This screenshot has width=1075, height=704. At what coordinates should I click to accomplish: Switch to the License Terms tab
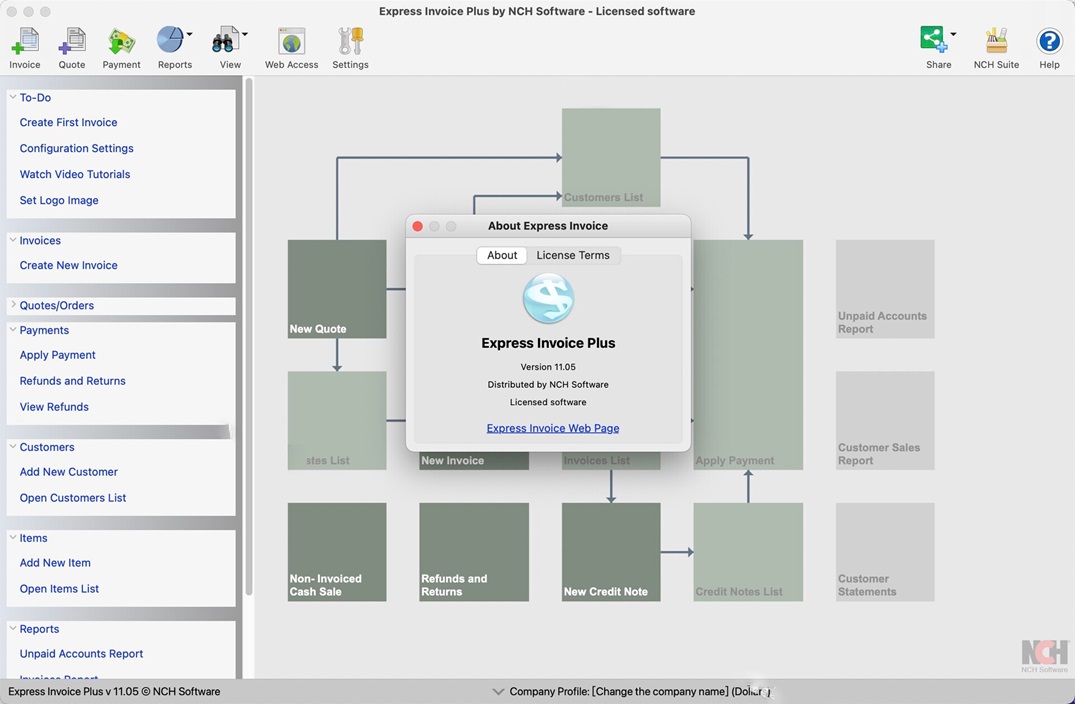pos(572,255)
